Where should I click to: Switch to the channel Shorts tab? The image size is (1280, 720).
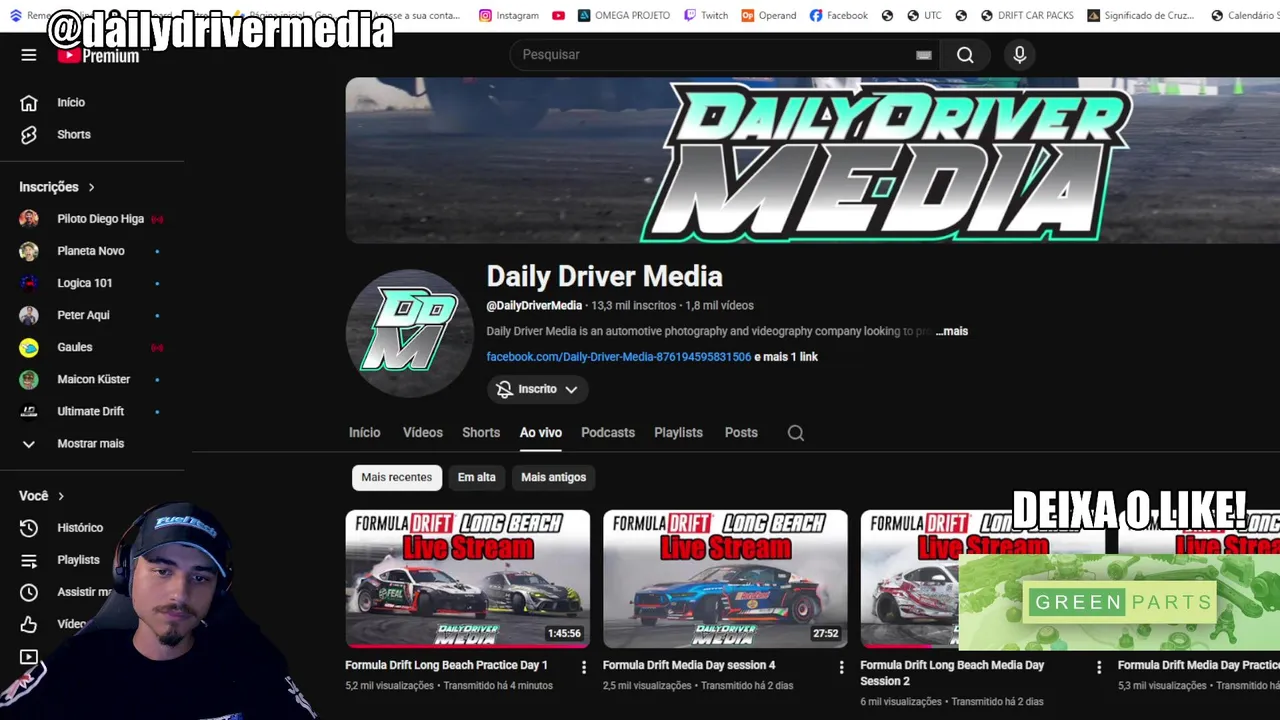(x=481, y=432)
